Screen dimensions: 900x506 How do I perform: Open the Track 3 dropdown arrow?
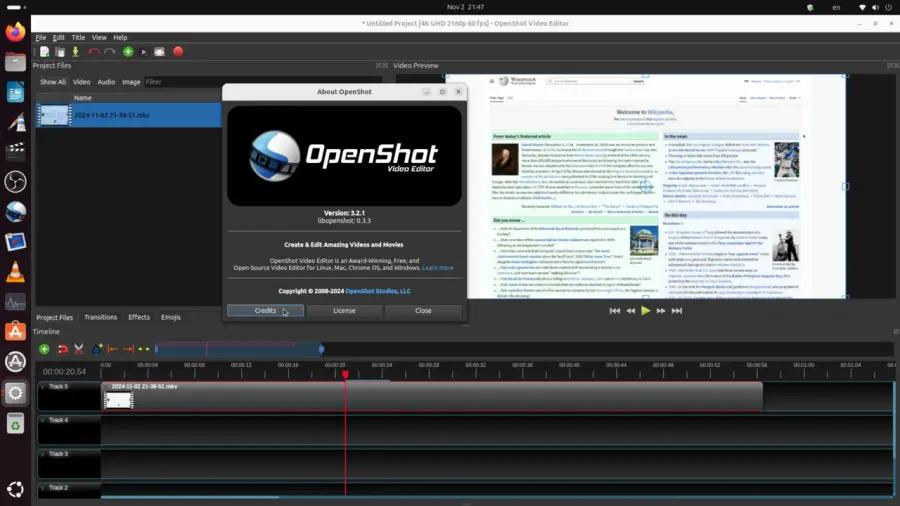(x=43, y=454)
